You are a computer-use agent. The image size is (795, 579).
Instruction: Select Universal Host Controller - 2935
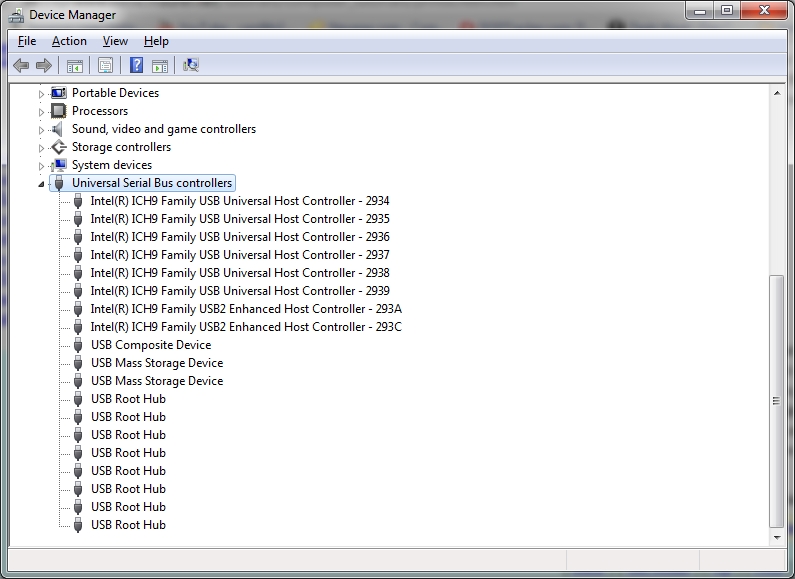[x=240, y=219]
